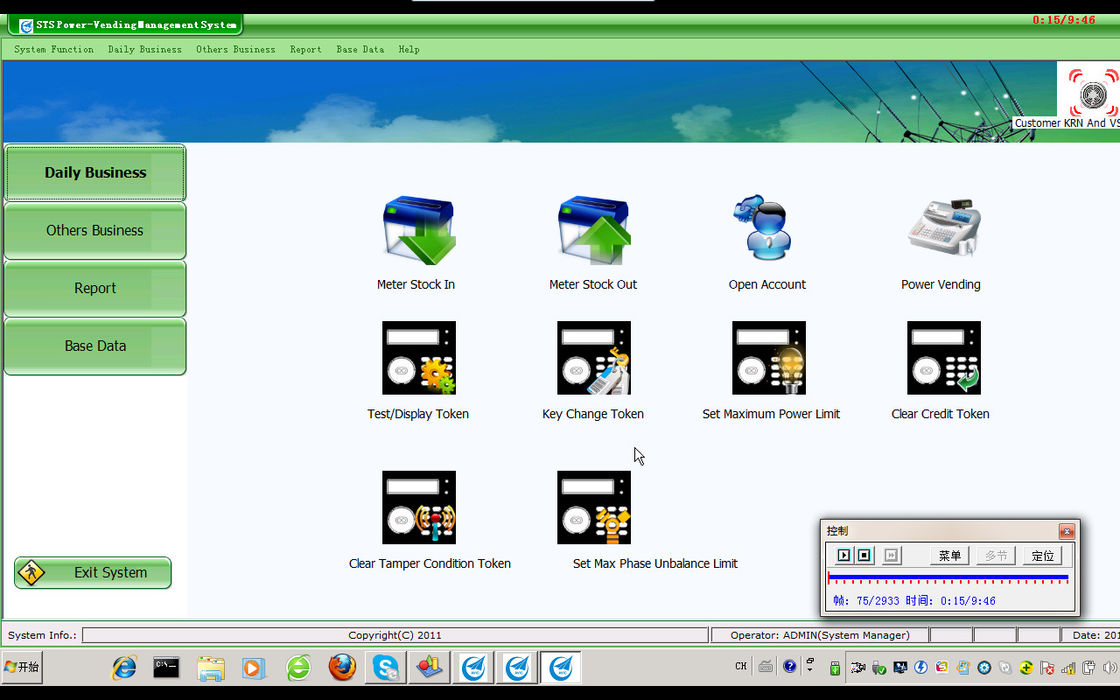The width and height of the screenshot is (1120, 700).
Task: Click the Exit System button
Action: click(93, 573)
